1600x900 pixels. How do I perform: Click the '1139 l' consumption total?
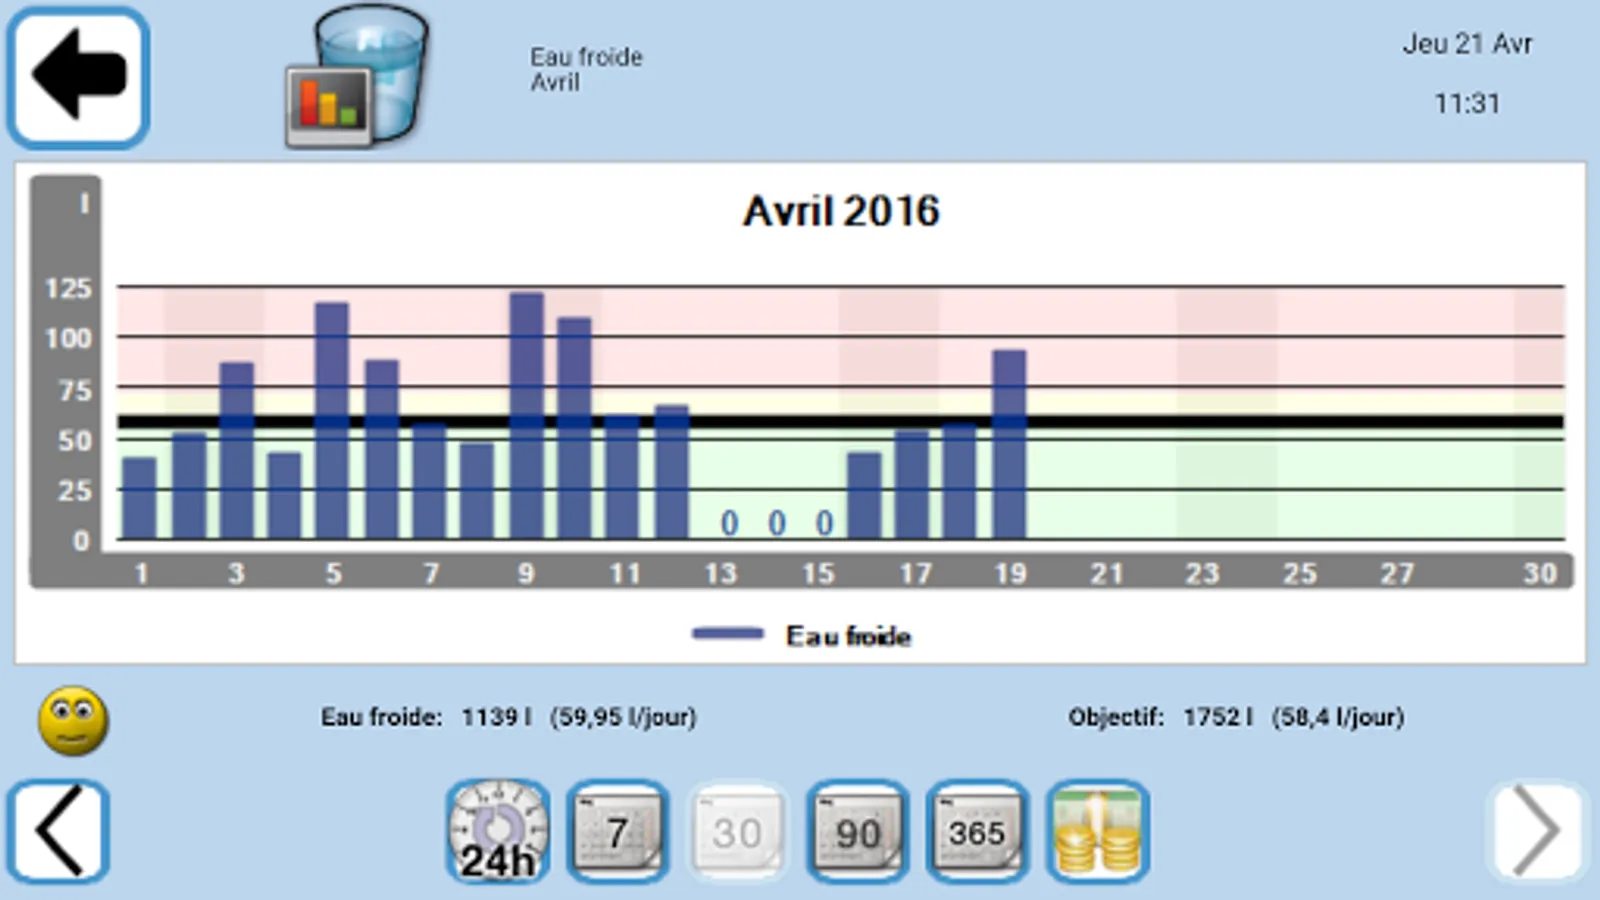[x=496, y=717]
